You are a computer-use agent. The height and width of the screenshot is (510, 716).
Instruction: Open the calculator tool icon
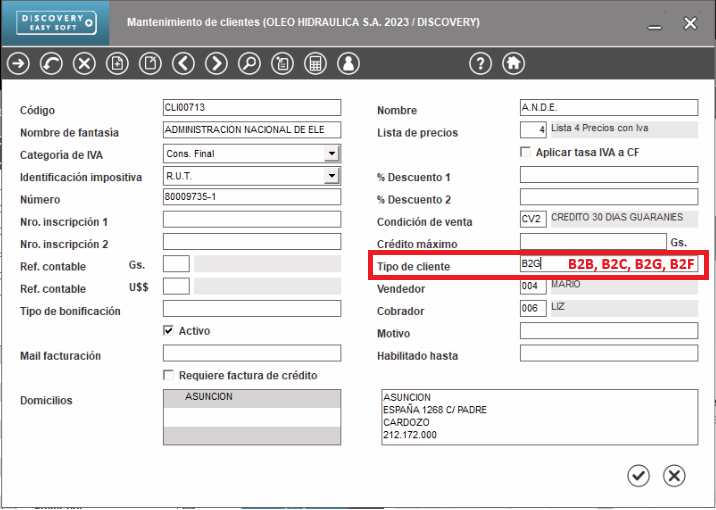pyautogui.click(x=315, y=64)
